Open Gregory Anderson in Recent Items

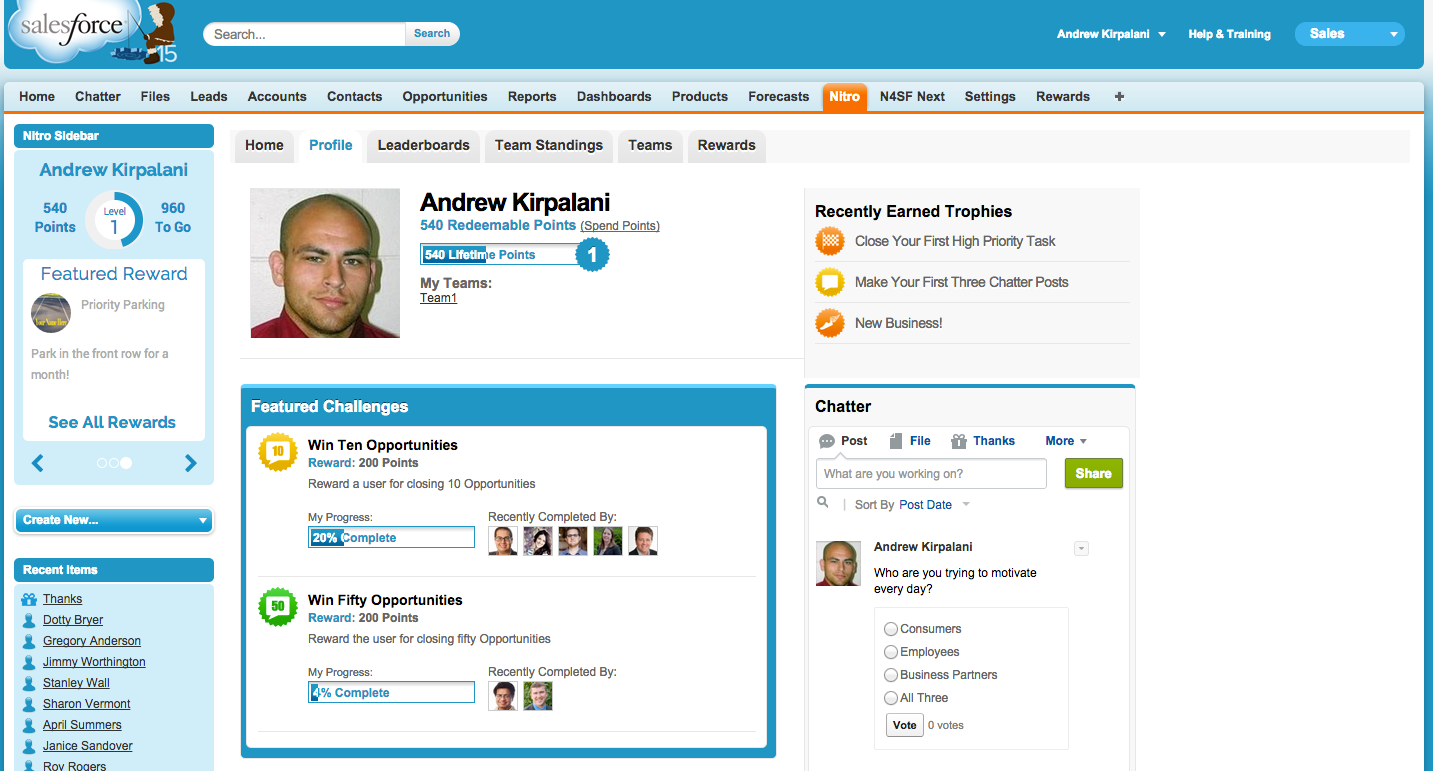(x=92, y=641)
